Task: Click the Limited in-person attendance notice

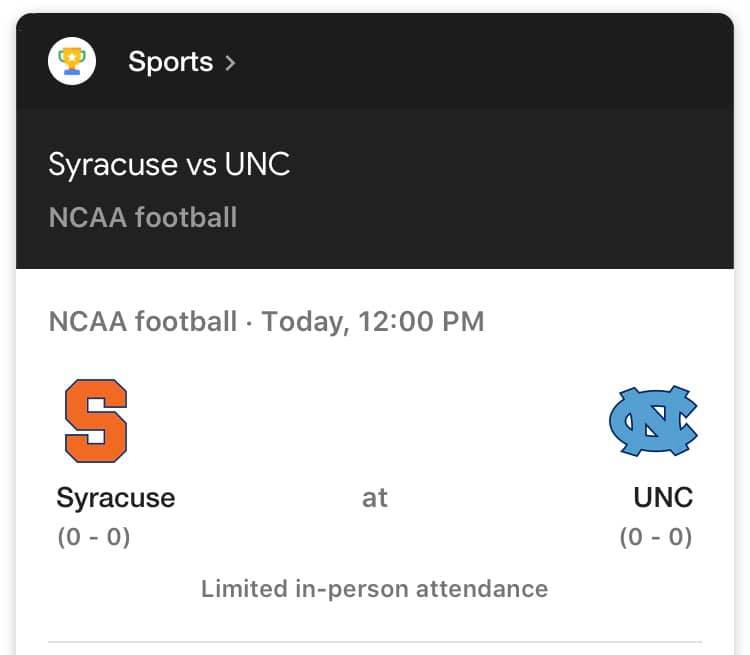Action: pyautogui.click(x=374, y=588)
